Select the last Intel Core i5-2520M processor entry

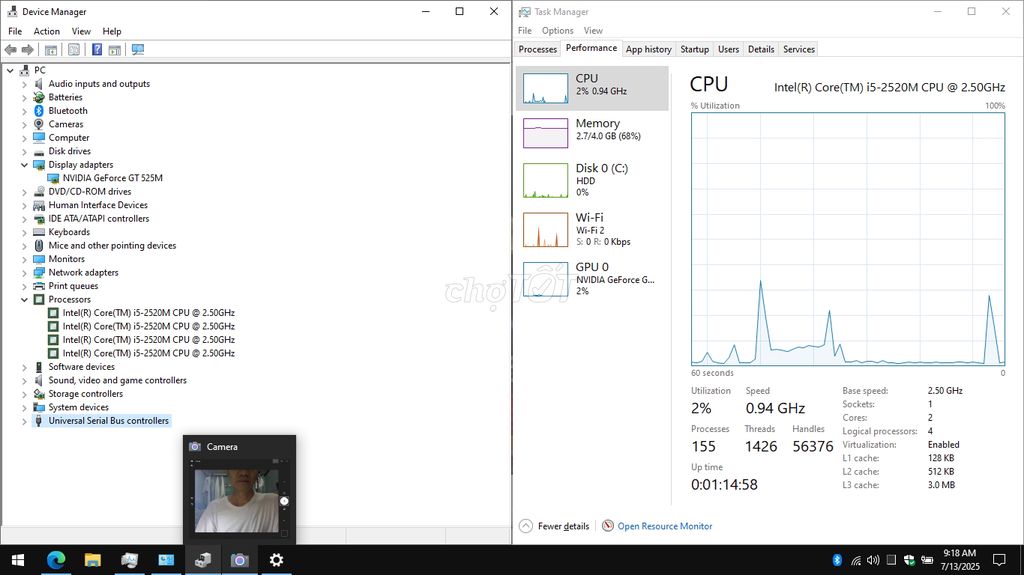[x=148, y=353]
